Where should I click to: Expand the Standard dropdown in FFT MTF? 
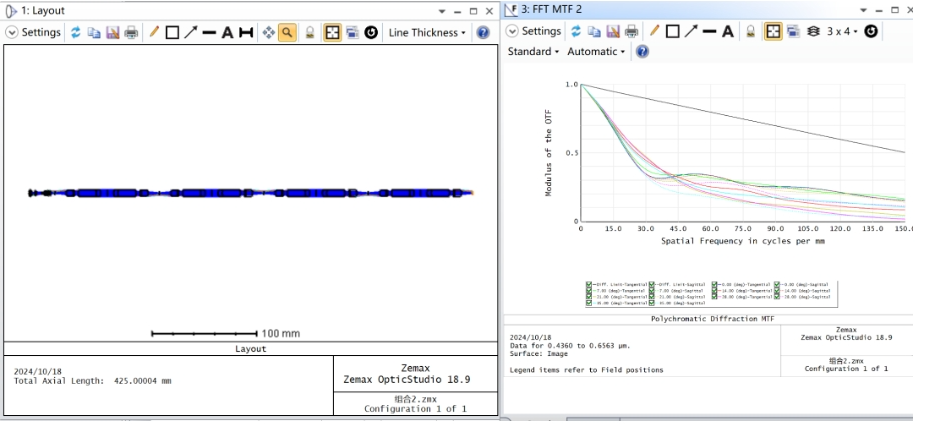[533, 51]
